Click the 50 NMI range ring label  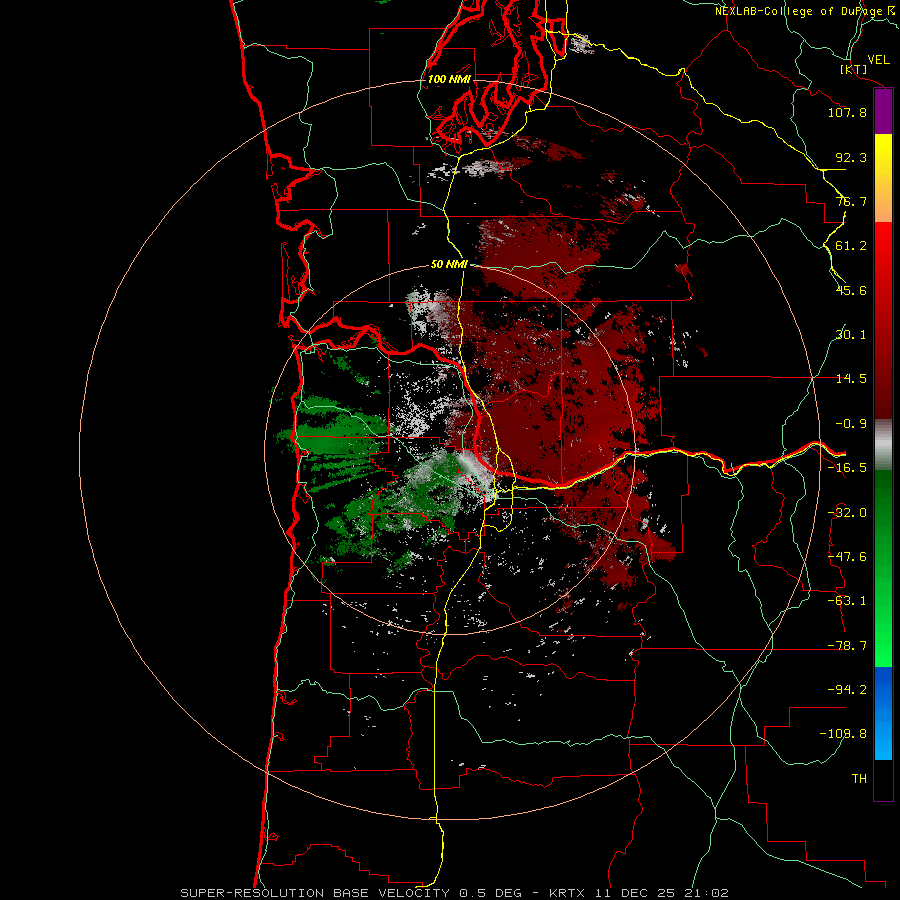click(449, 265)
